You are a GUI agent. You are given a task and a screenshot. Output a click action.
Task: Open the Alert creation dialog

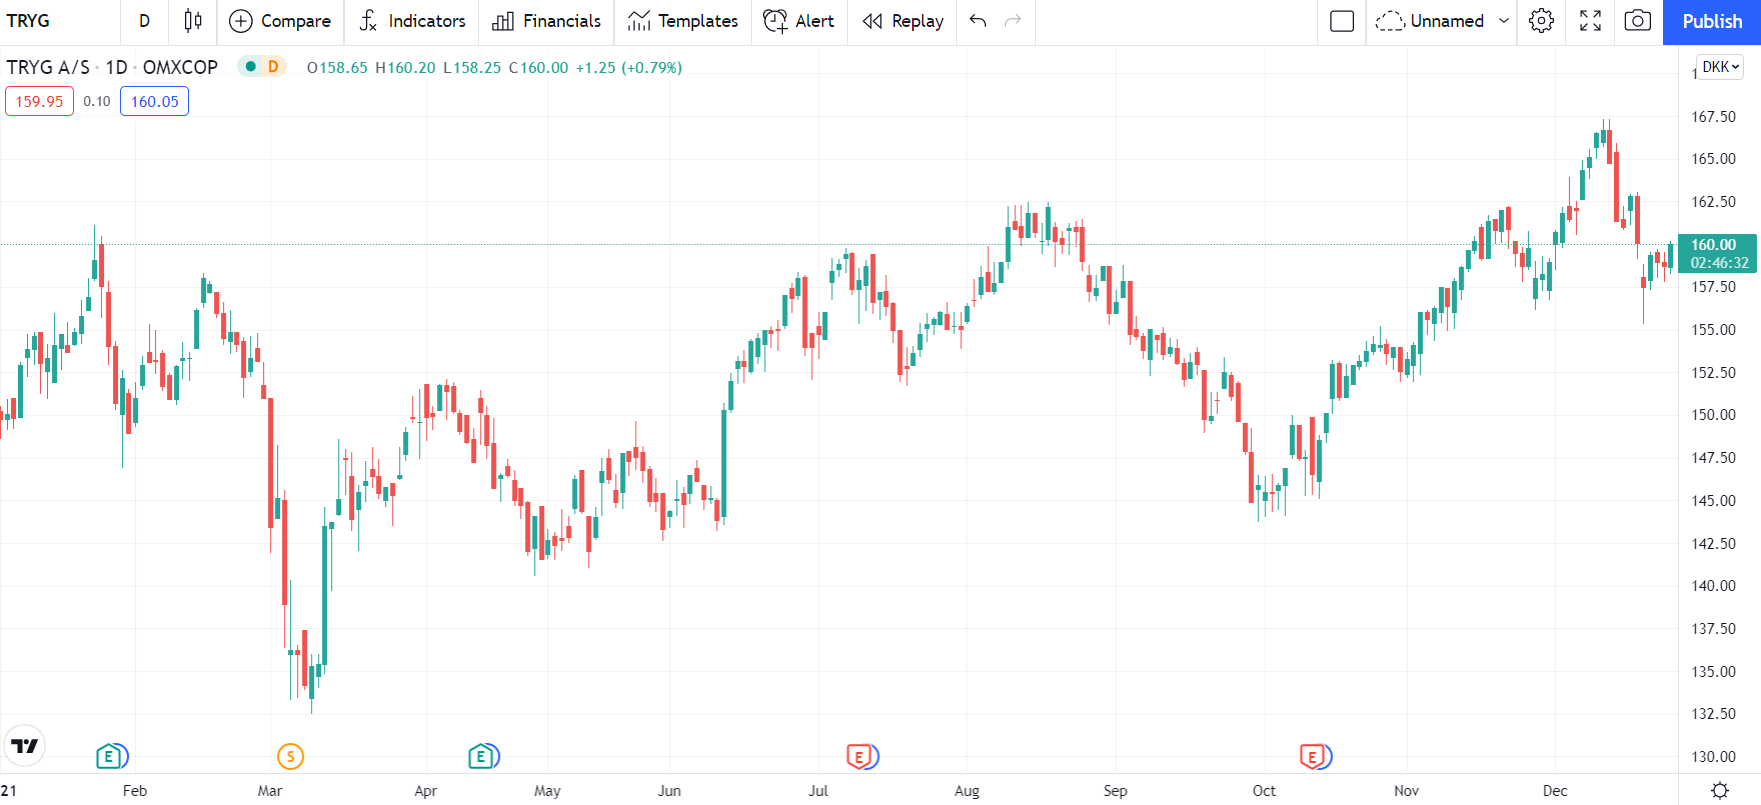tap(799, 21)
